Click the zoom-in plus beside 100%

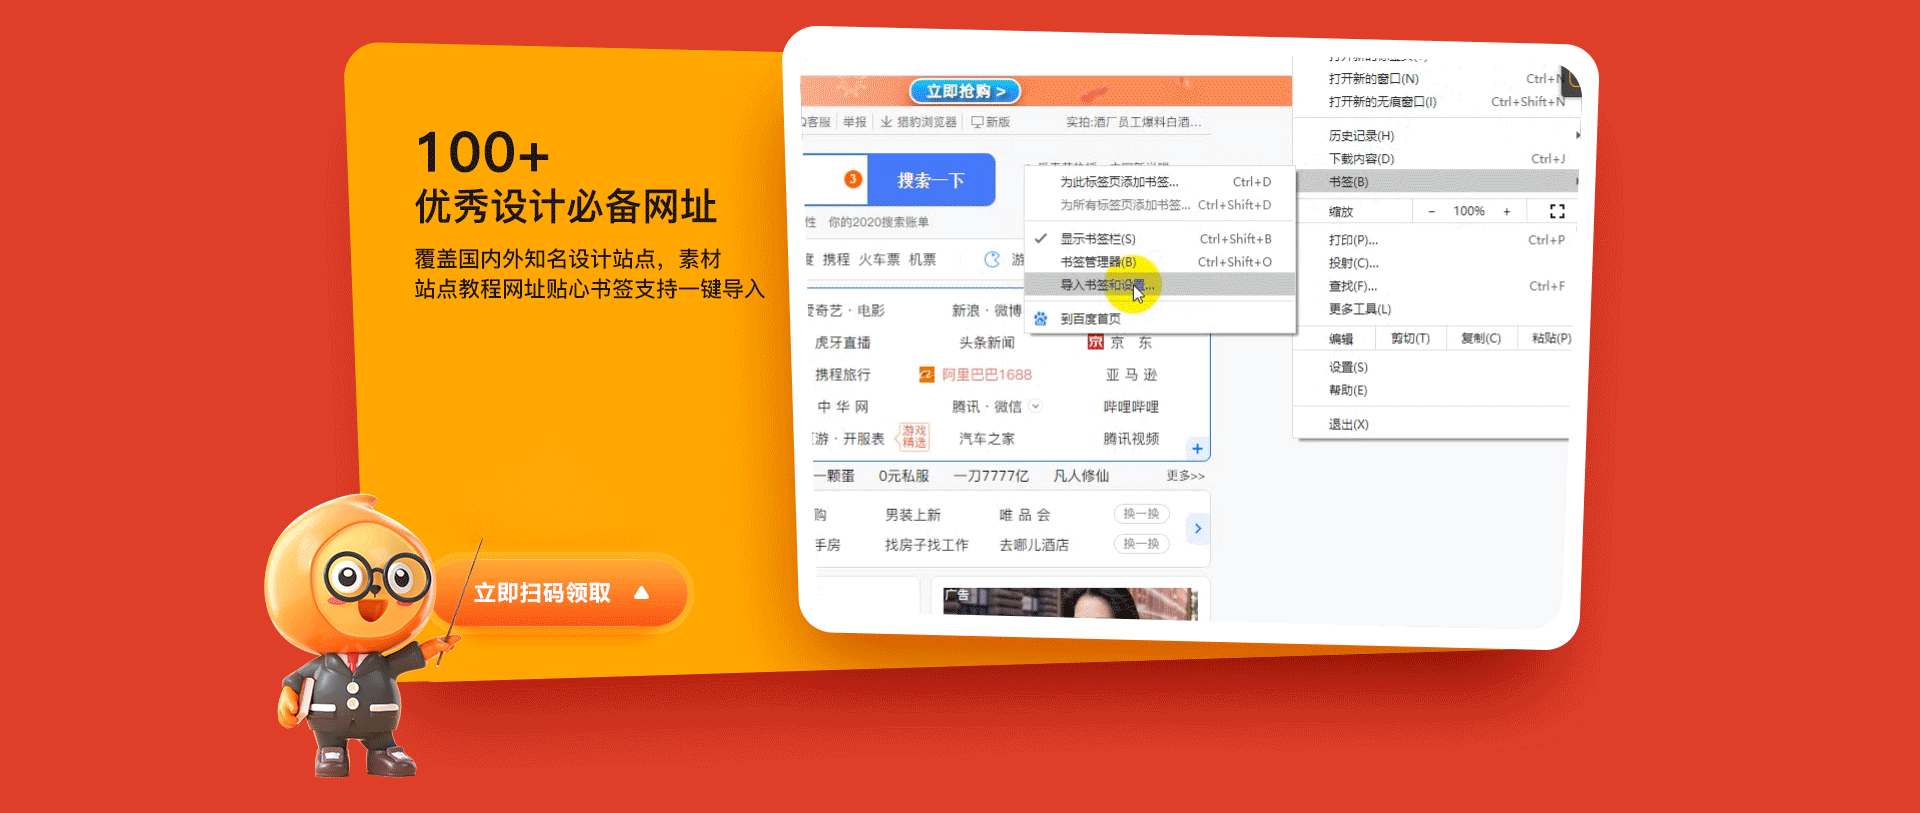1507,212
